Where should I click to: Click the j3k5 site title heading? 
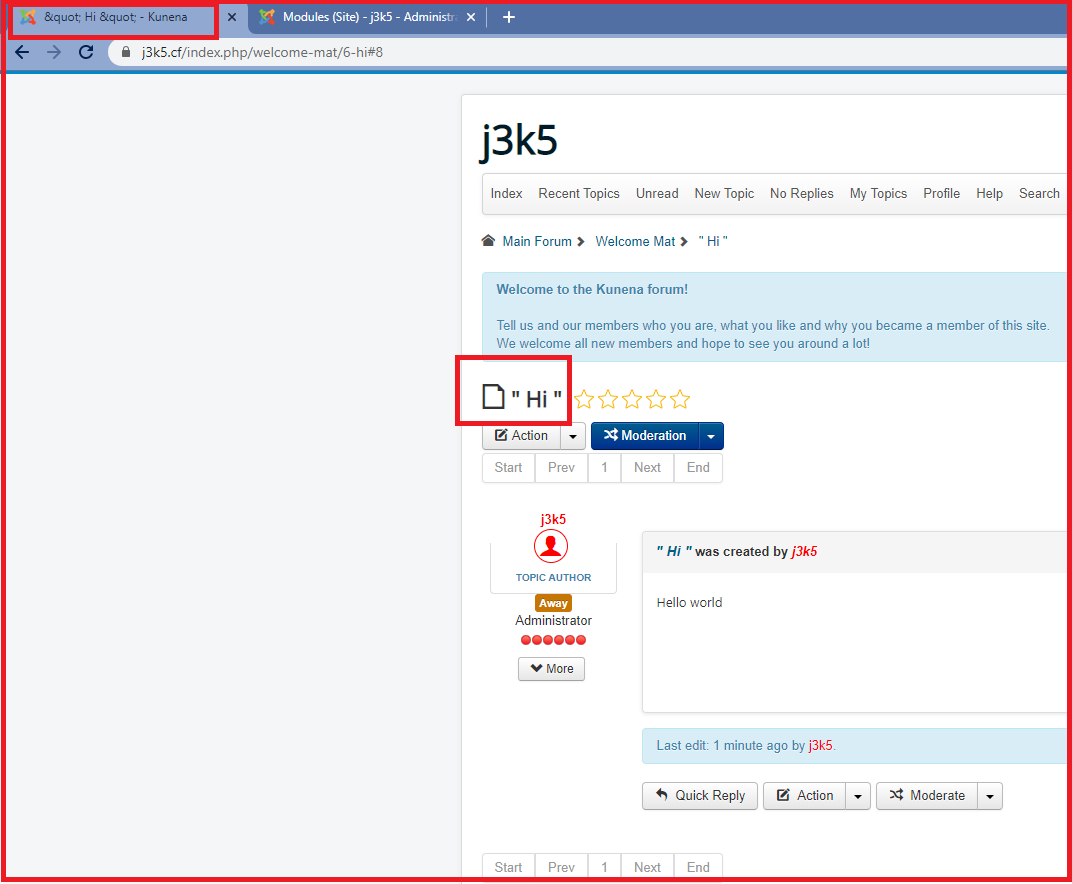click(x=519, y=141)
